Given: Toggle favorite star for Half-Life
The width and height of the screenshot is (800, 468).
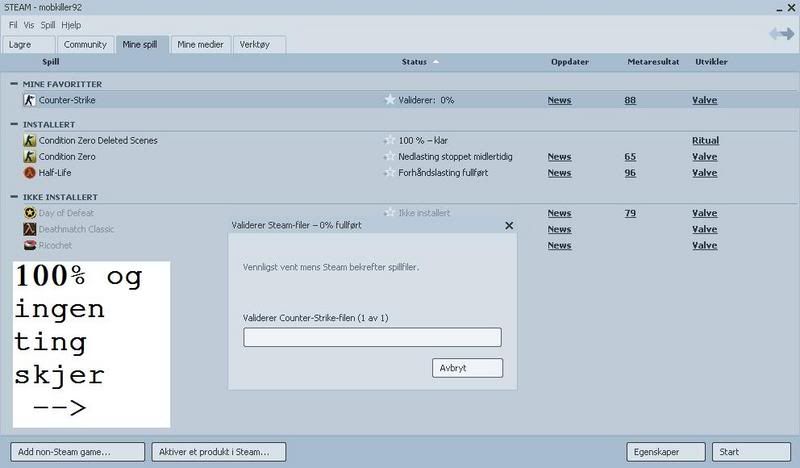Looking at the screenshot, I should click(x=389, y=173).
